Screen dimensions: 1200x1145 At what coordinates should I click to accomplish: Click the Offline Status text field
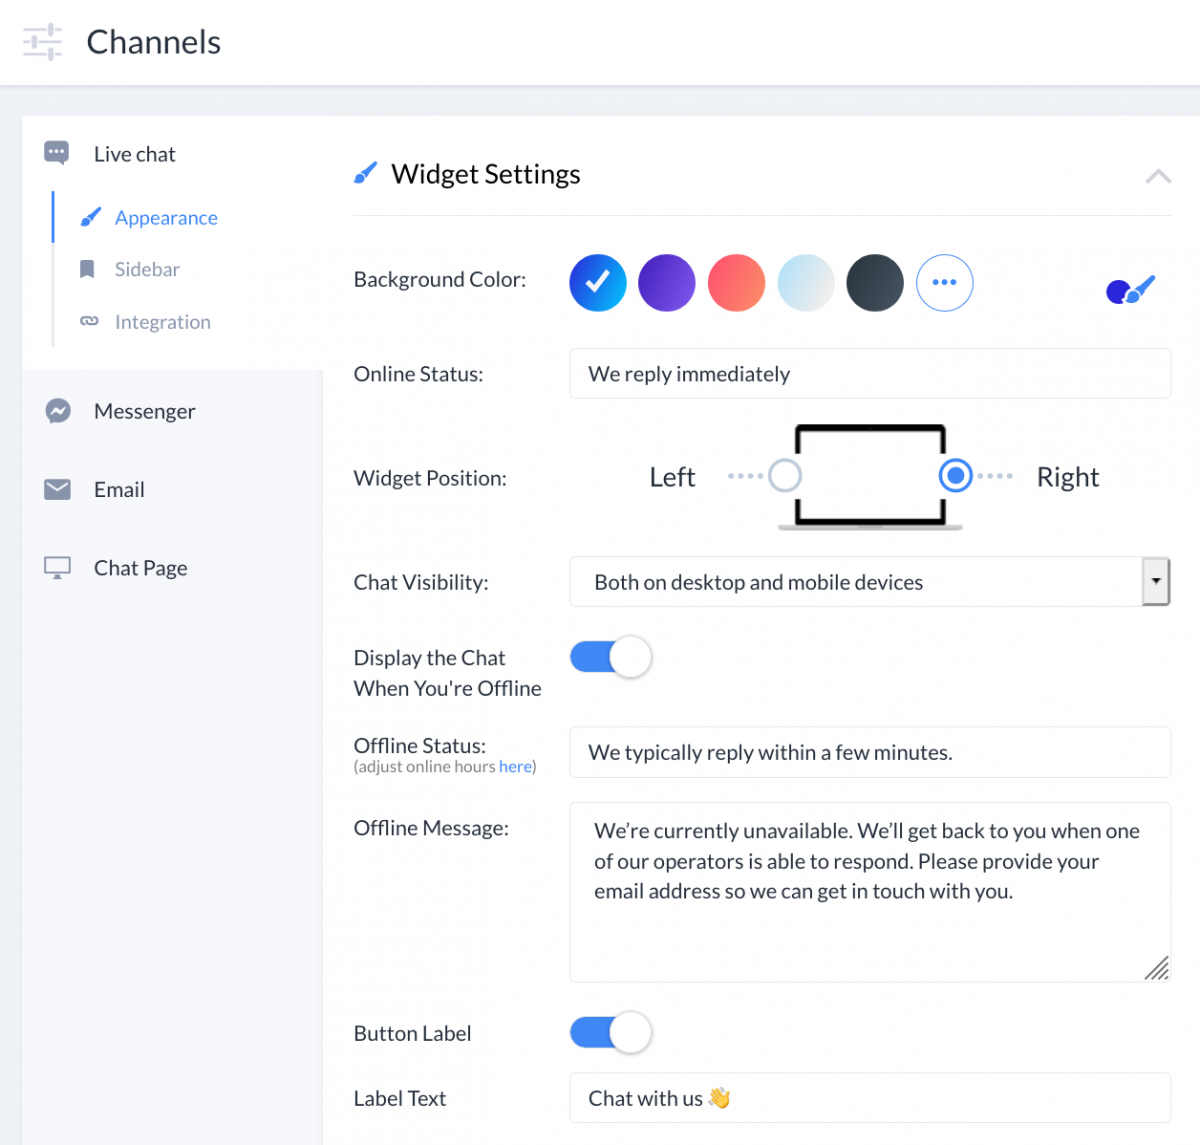click(870, 752)
